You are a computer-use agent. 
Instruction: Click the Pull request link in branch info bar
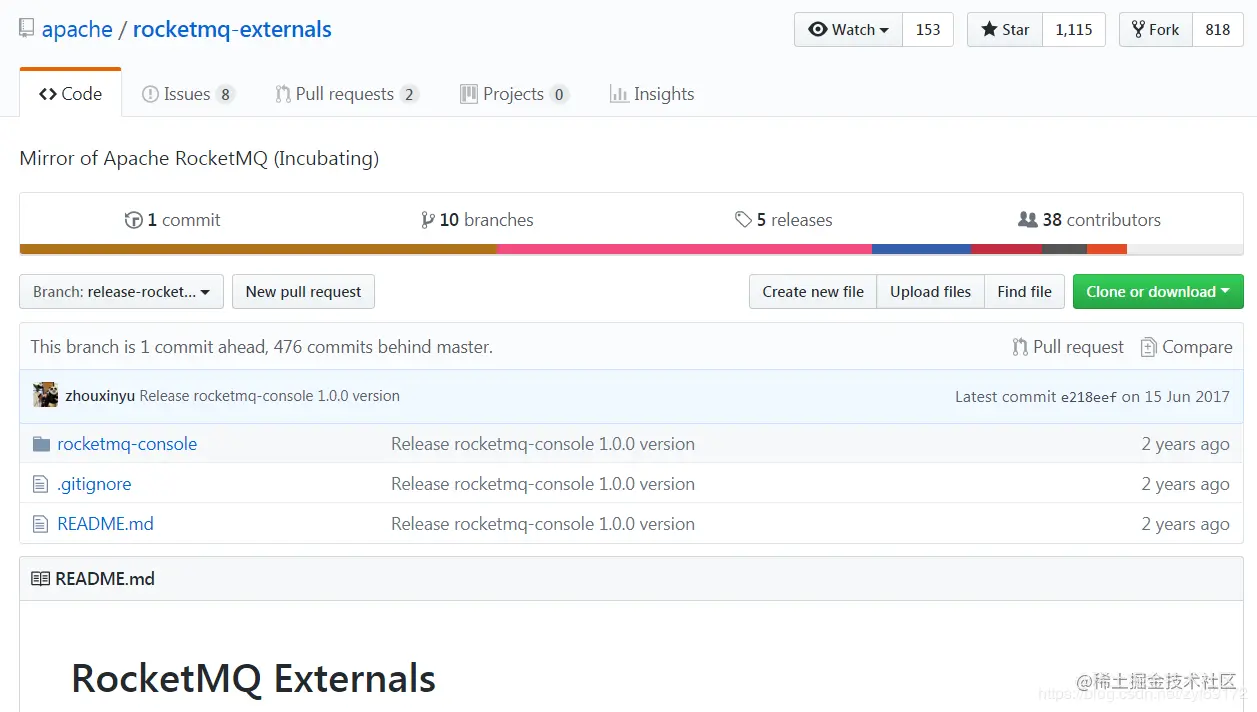[1068, 347]
